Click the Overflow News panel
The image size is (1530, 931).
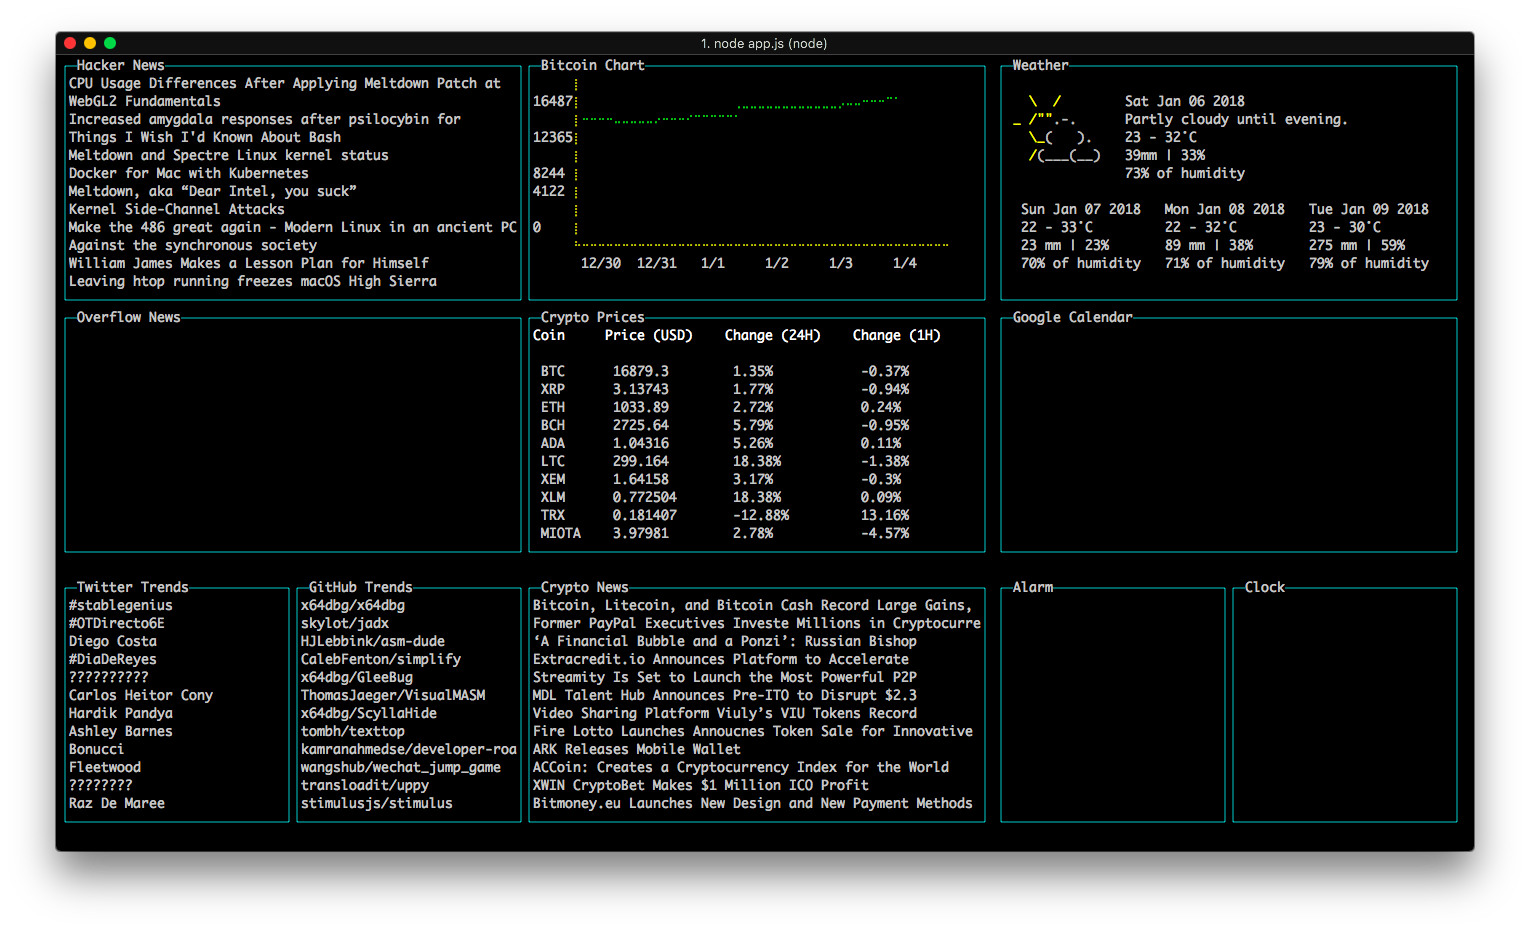[293, 435]
